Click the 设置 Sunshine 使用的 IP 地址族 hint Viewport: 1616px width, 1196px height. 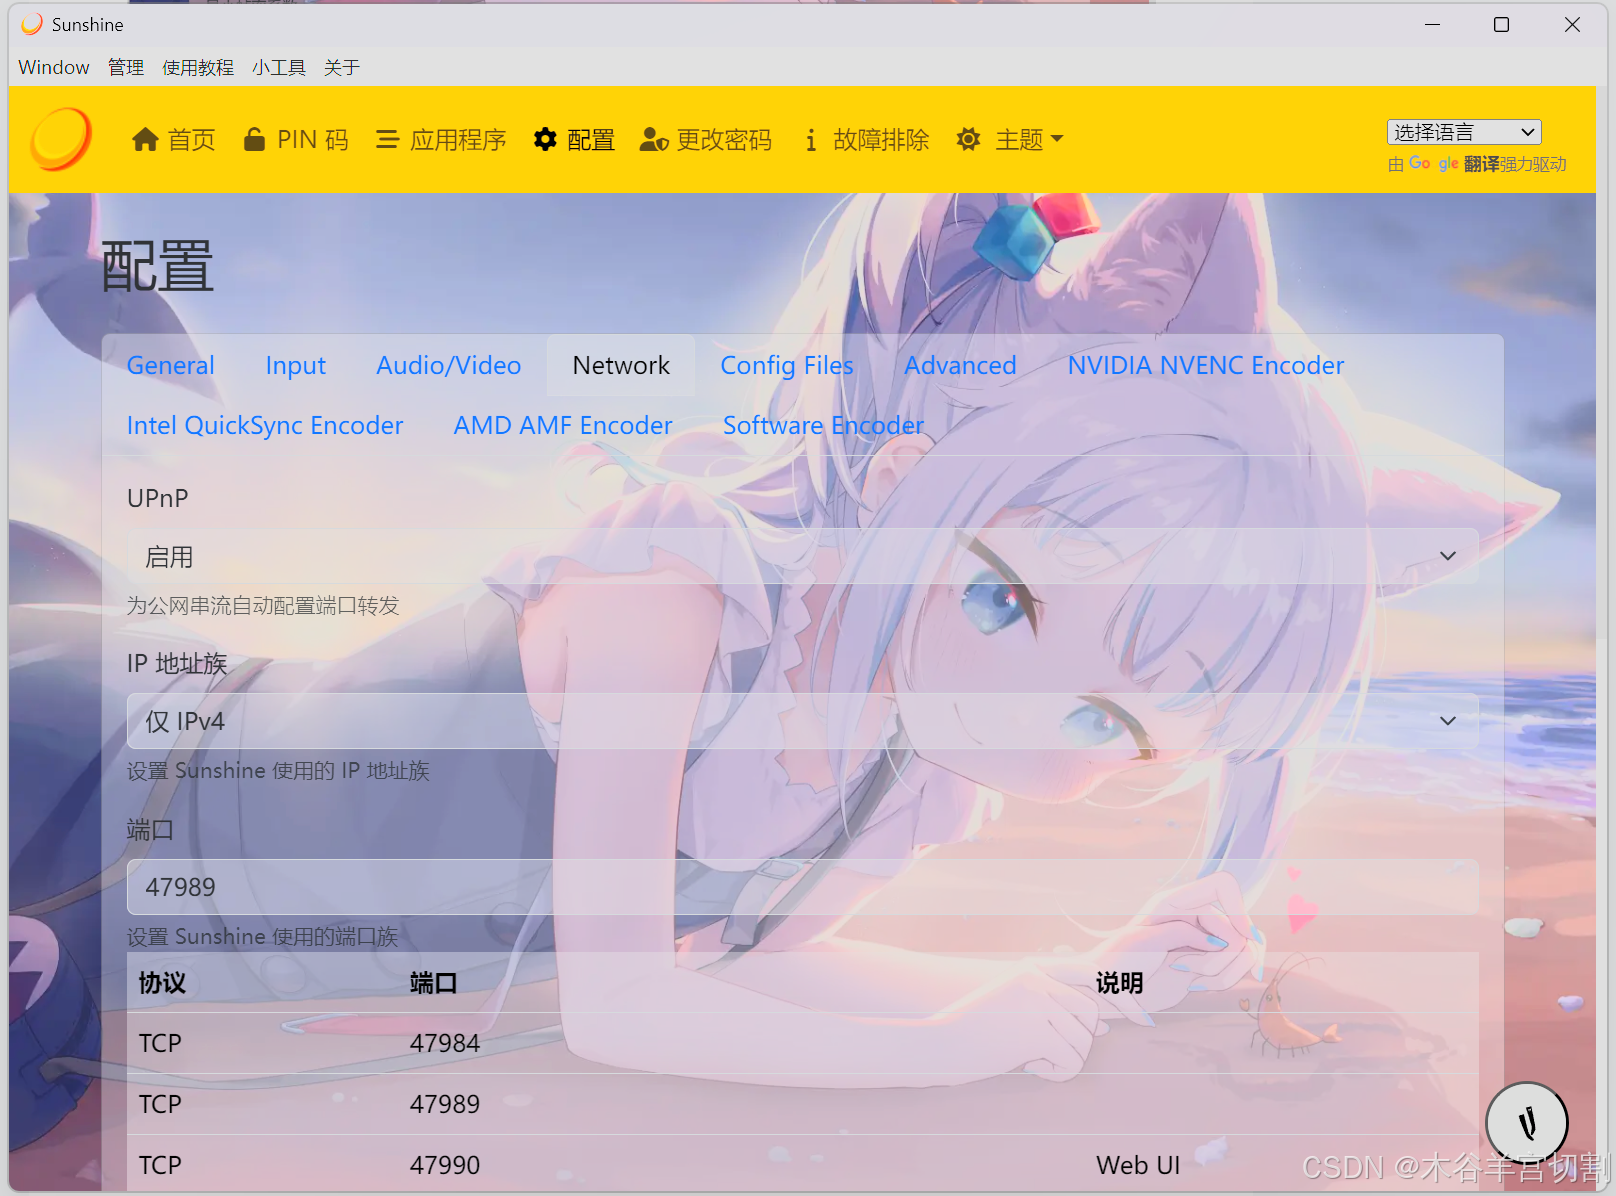pyautogui.click(x=278, y=771)
